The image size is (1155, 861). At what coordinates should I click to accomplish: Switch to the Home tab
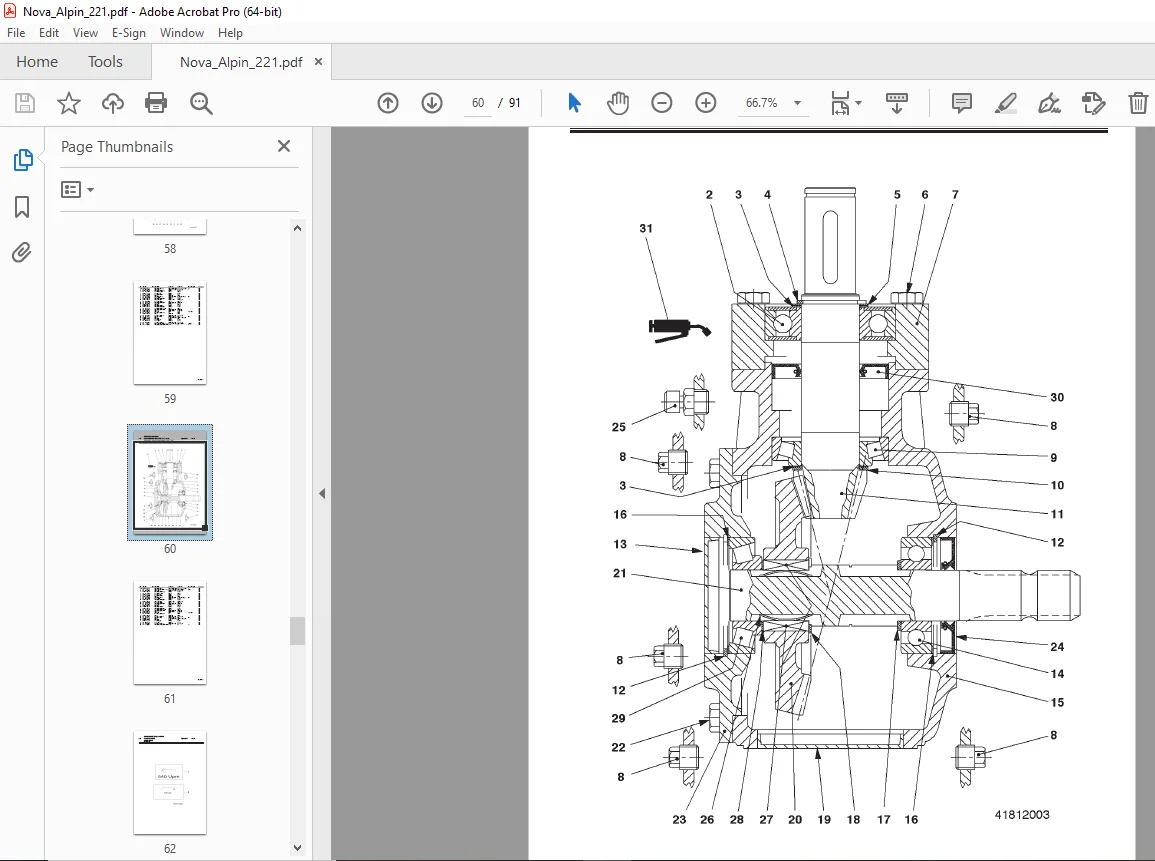click(x=37, y=62)
